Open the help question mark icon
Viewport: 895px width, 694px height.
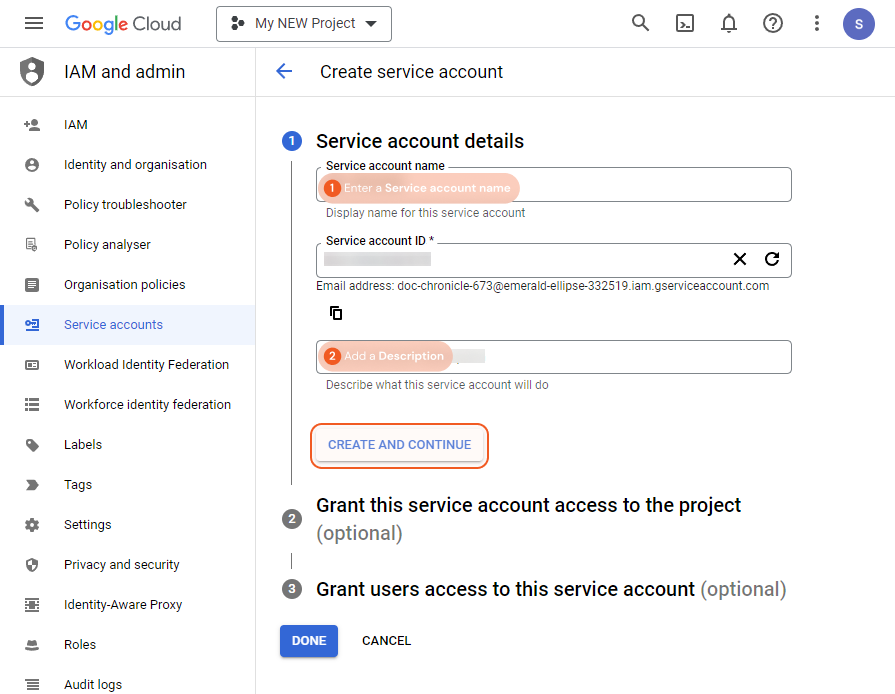(x=773, y=23)
